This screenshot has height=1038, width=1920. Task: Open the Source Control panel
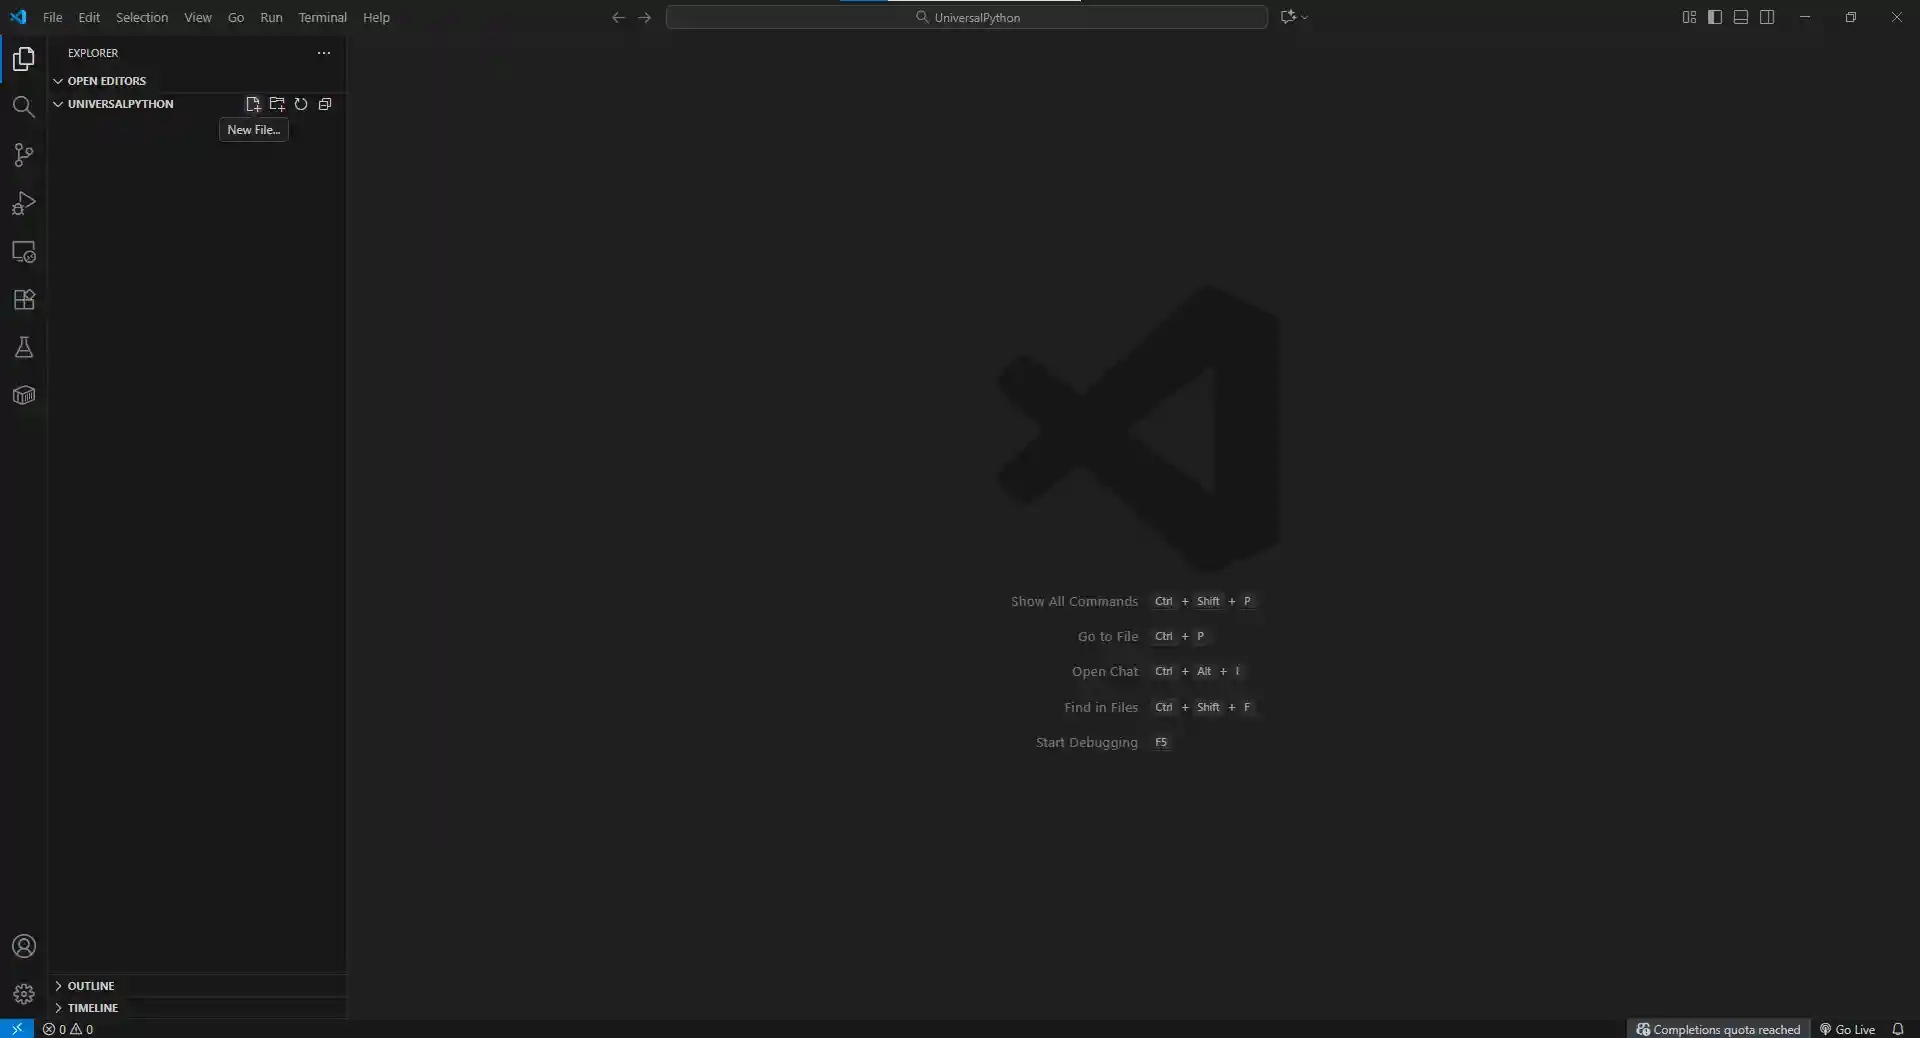(x=24, y=155)
